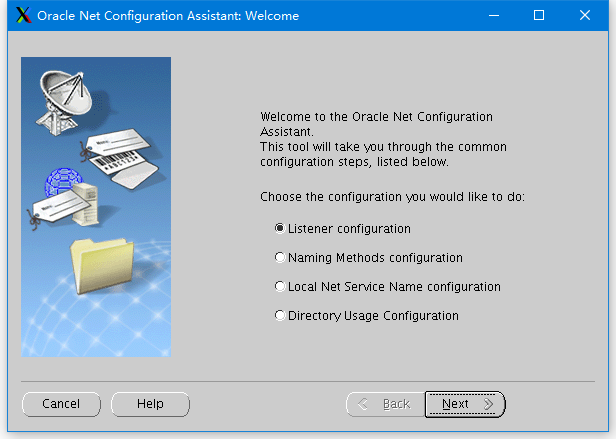616x439 pixels.
Task: Click the 'Oracle Net Configuration Assistant: Welcome' title
Action: tap(168, 16)
